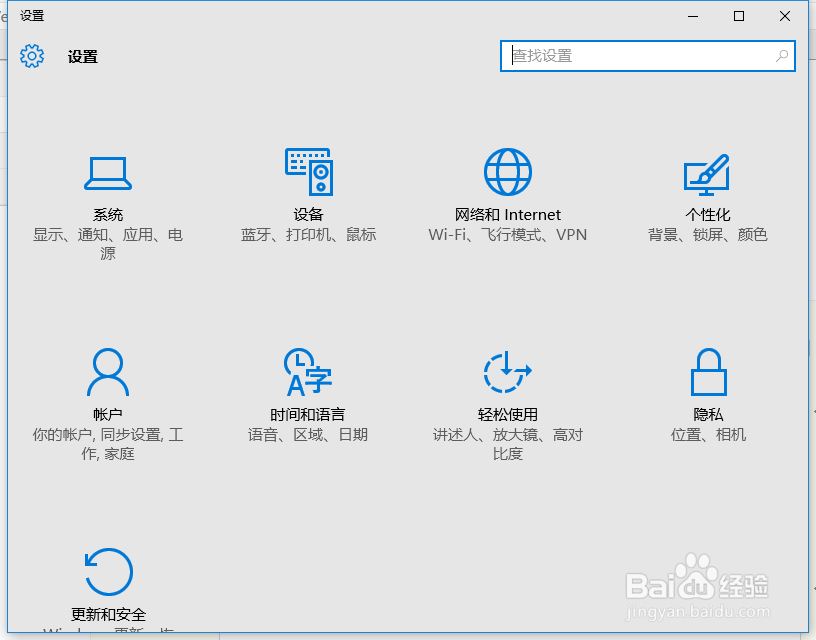The height and width of the screenshot is (640, 816).
Task: Open the 轻松使用 dashed circle icon
Action: (507, 372)
